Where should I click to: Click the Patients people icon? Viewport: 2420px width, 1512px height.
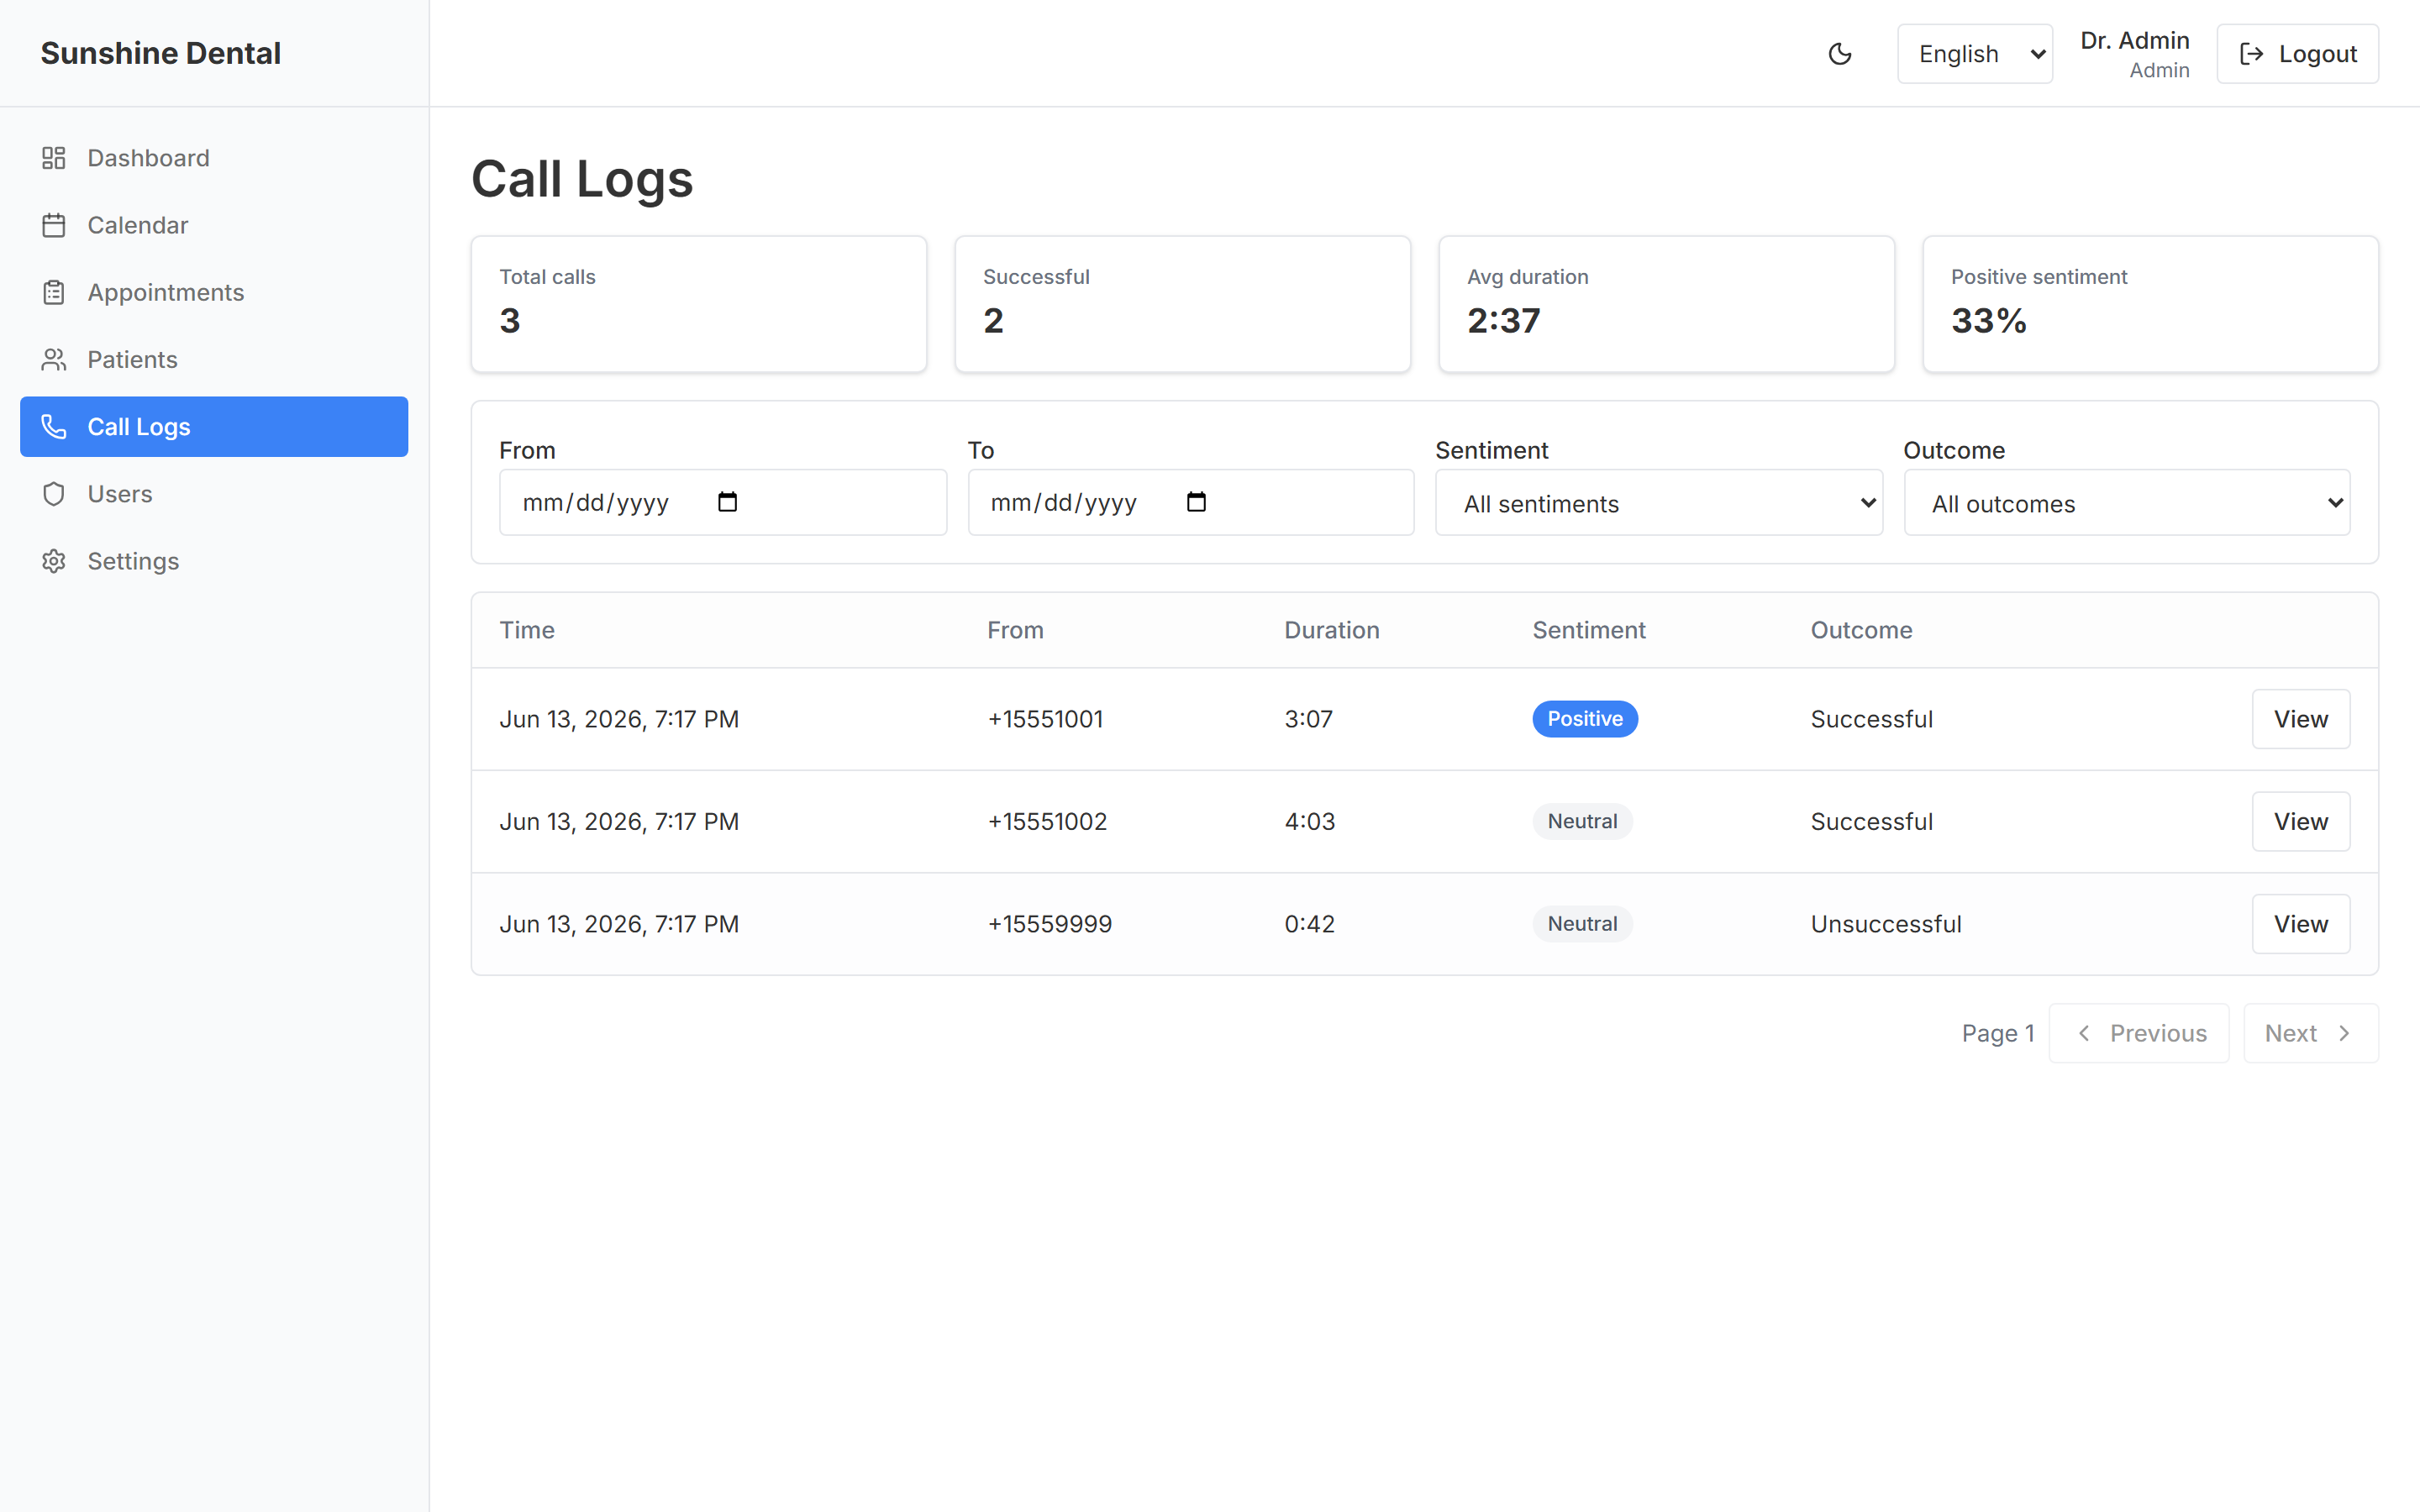(x=54, y=359)
